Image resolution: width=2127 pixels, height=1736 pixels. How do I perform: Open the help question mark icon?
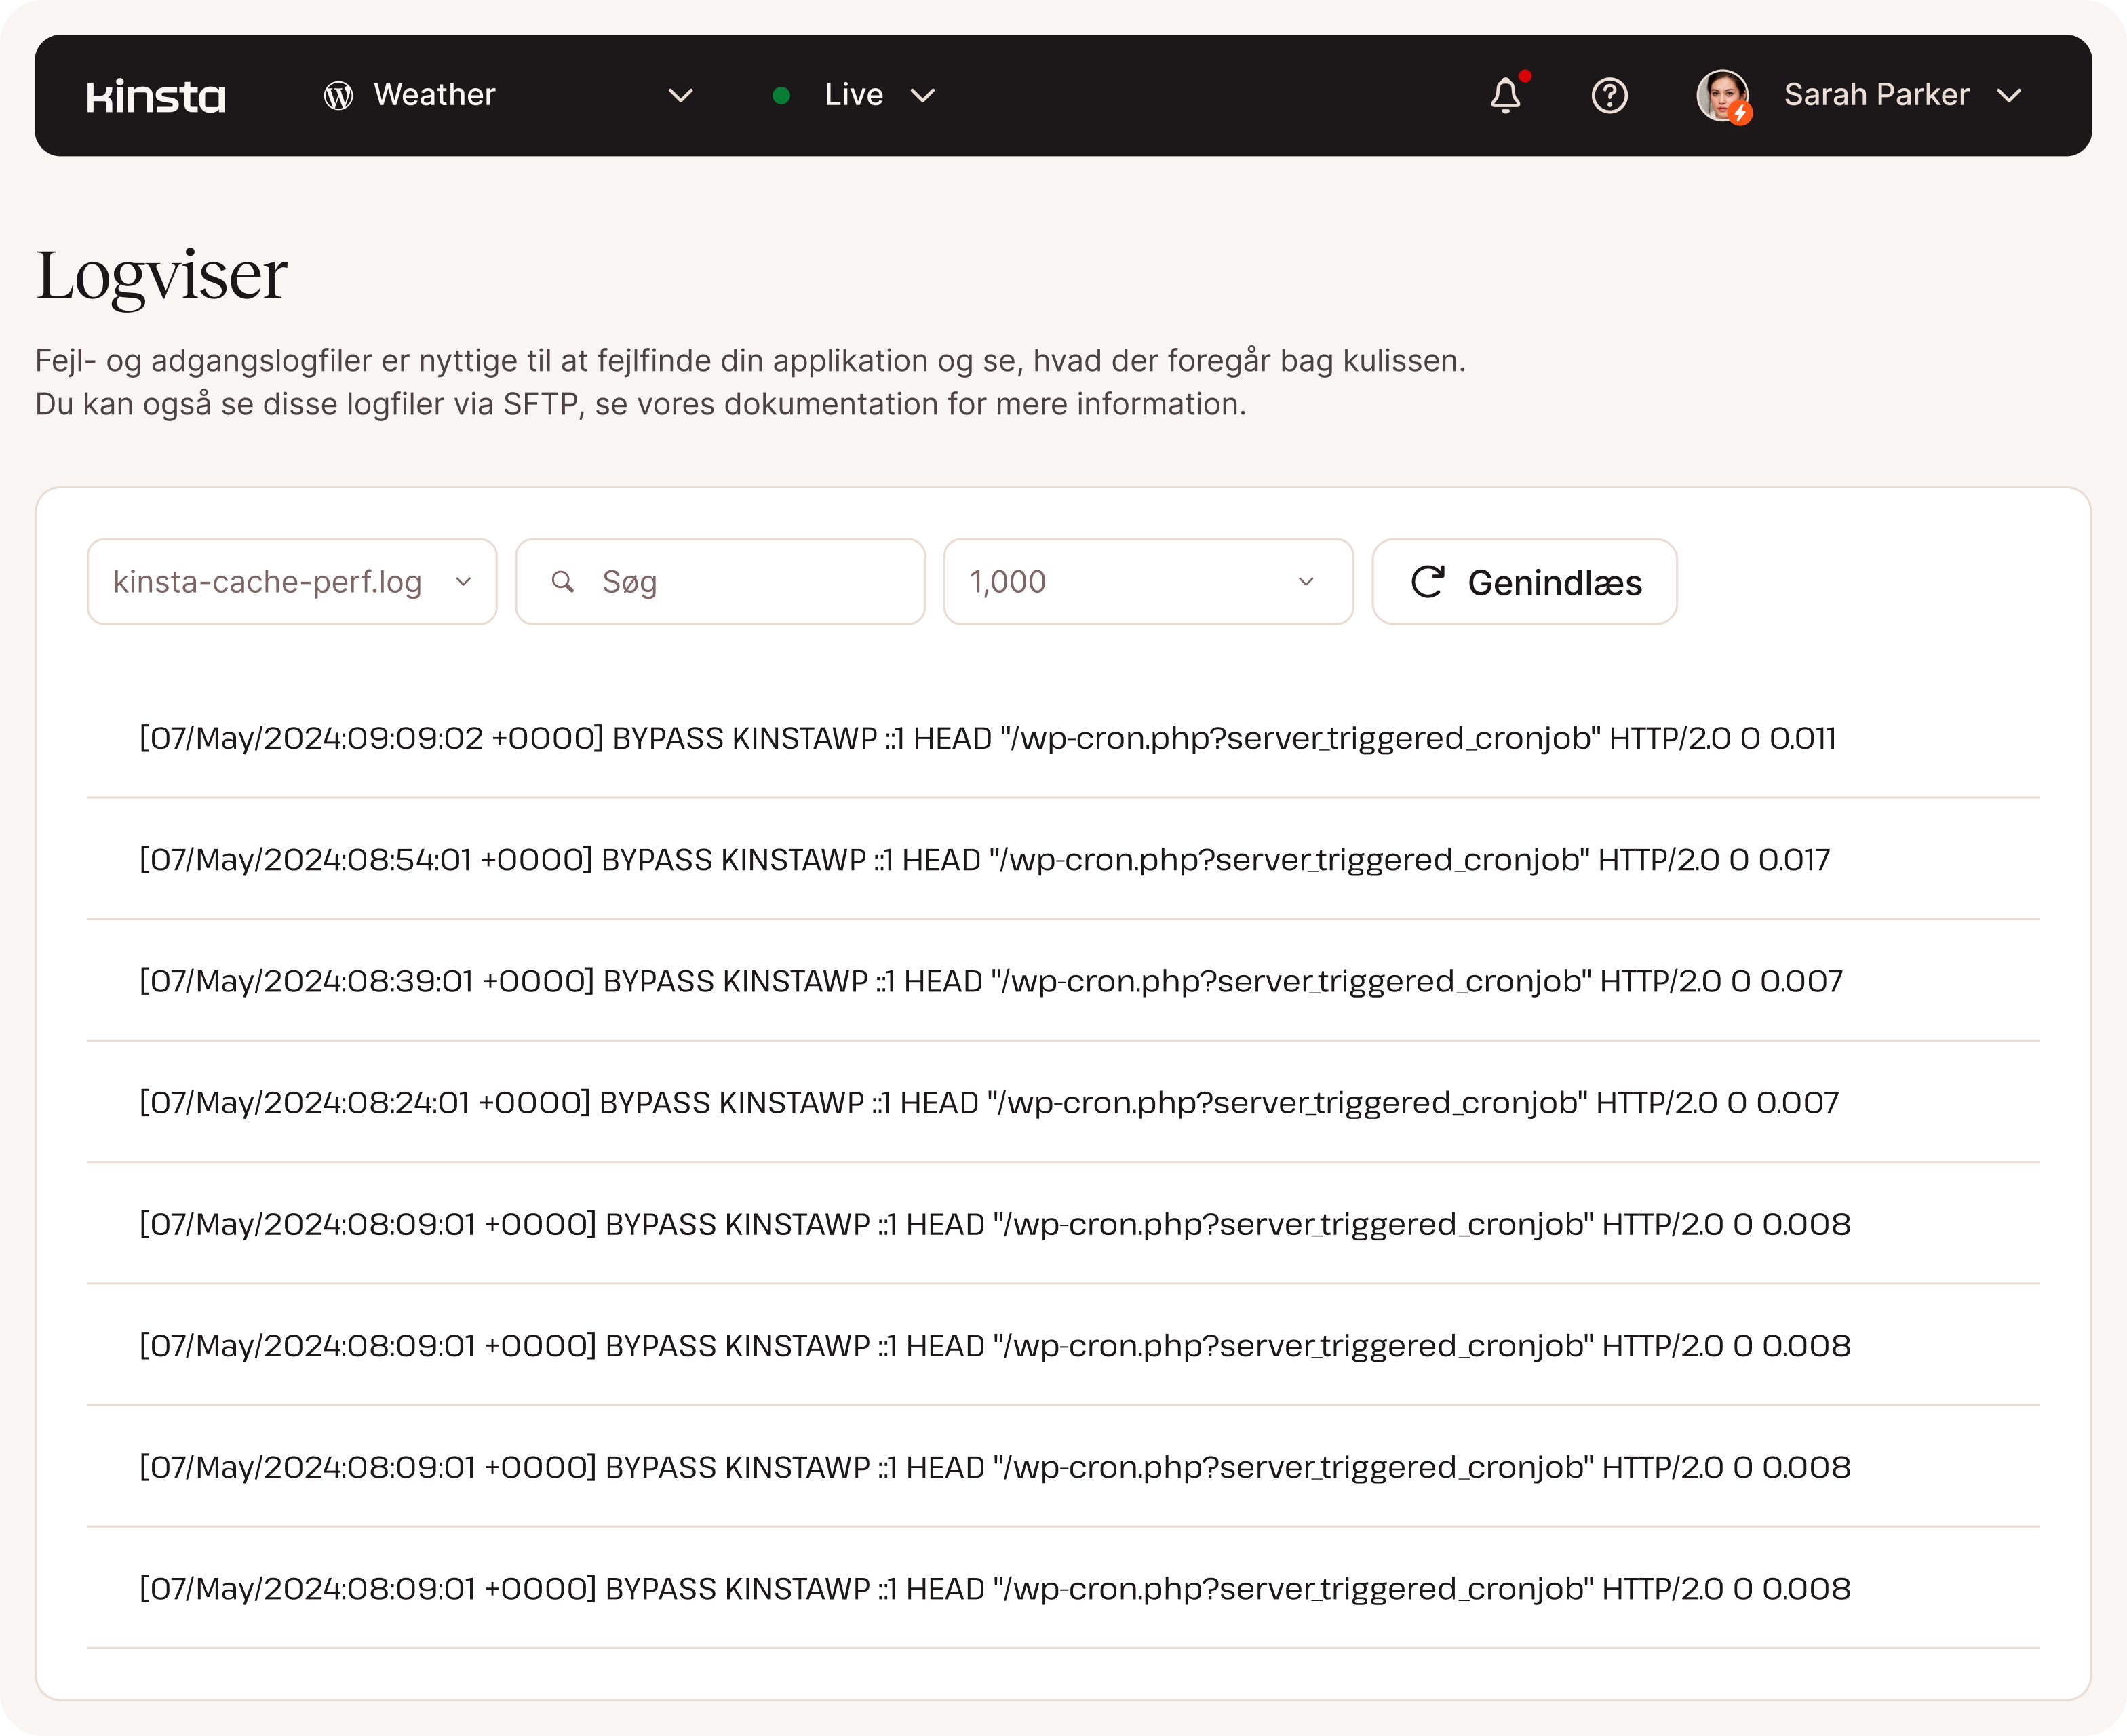click(x=1609, y=96)
